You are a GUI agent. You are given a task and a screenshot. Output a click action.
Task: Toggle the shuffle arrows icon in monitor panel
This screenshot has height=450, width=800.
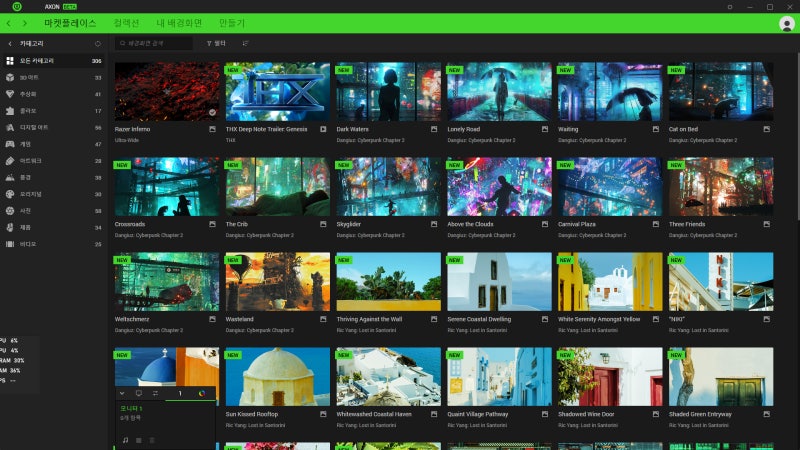click(x=155, y=393)
